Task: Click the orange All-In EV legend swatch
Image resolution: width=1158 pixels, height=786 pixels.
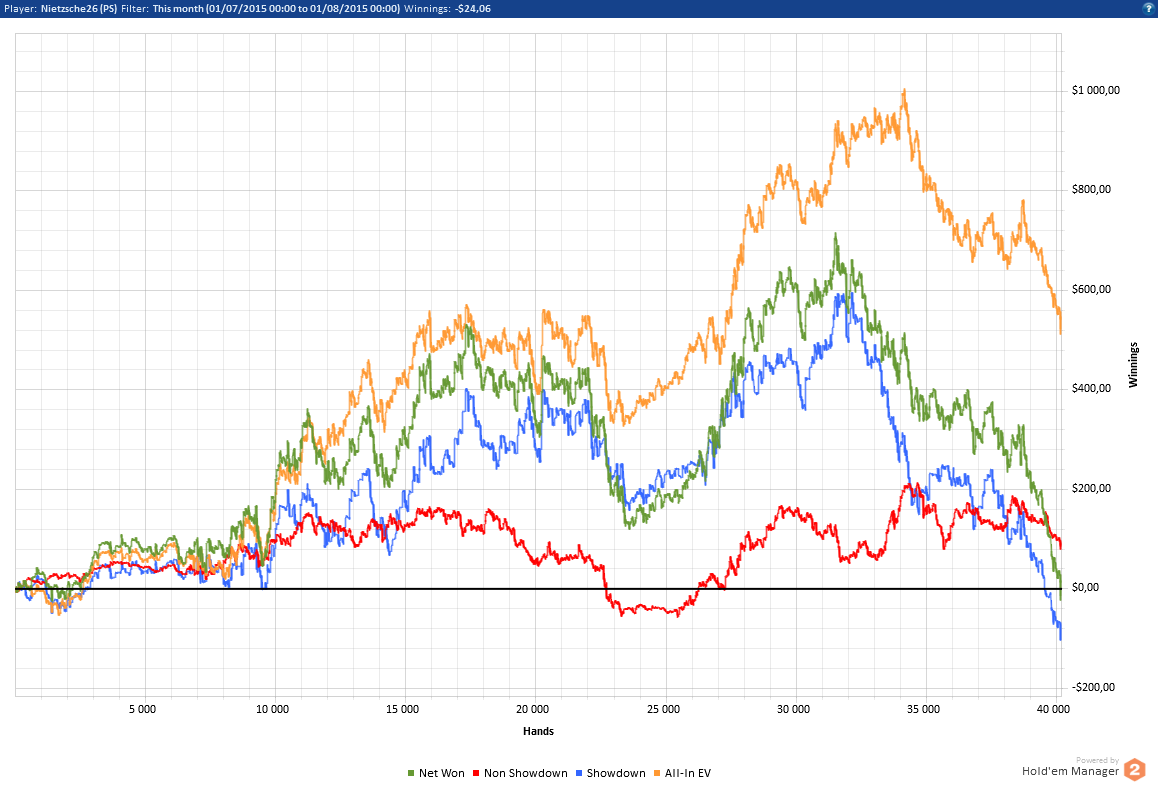Action: (657, 773)
